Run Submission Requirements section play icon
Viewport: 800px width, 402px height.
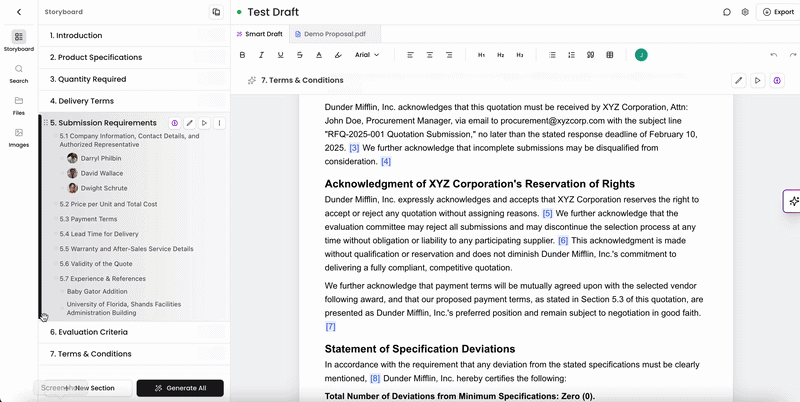pyautogui.click(x=204, y=123)
